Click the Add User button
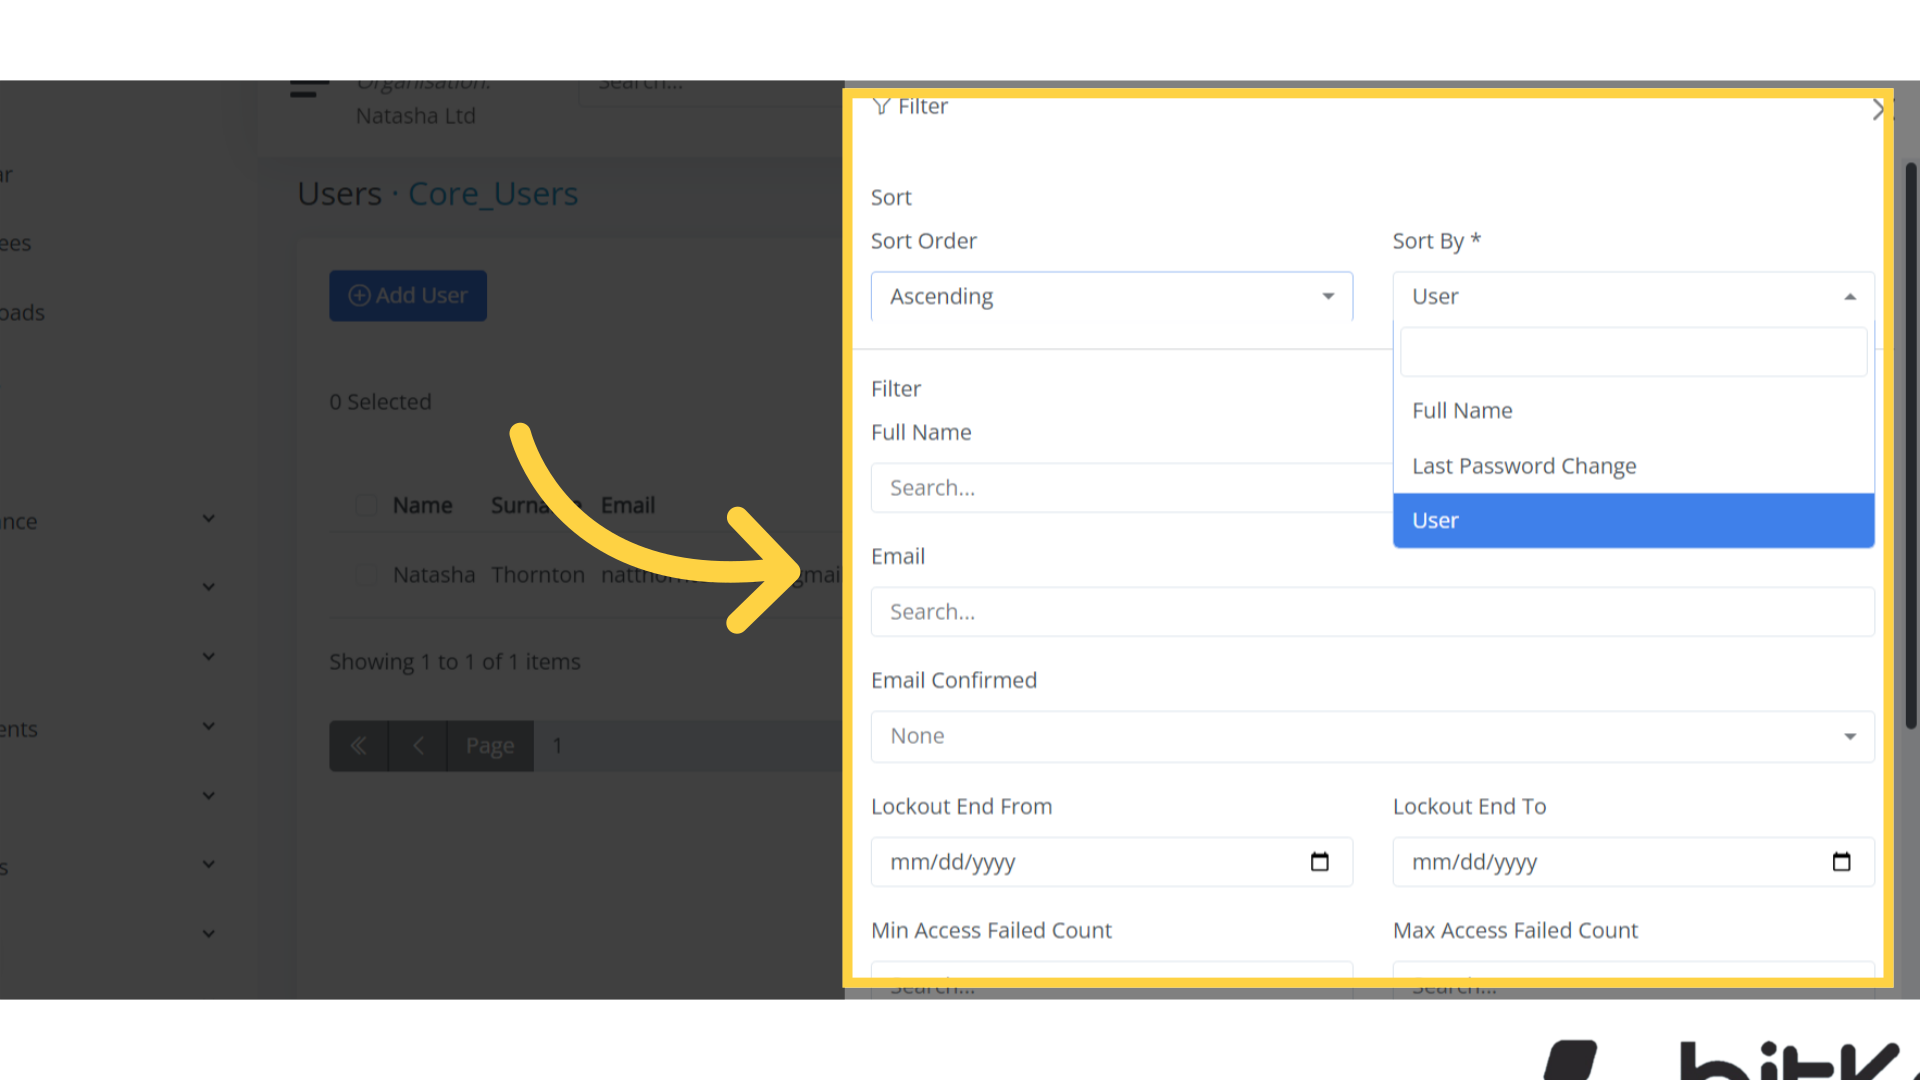 point(408,296)
